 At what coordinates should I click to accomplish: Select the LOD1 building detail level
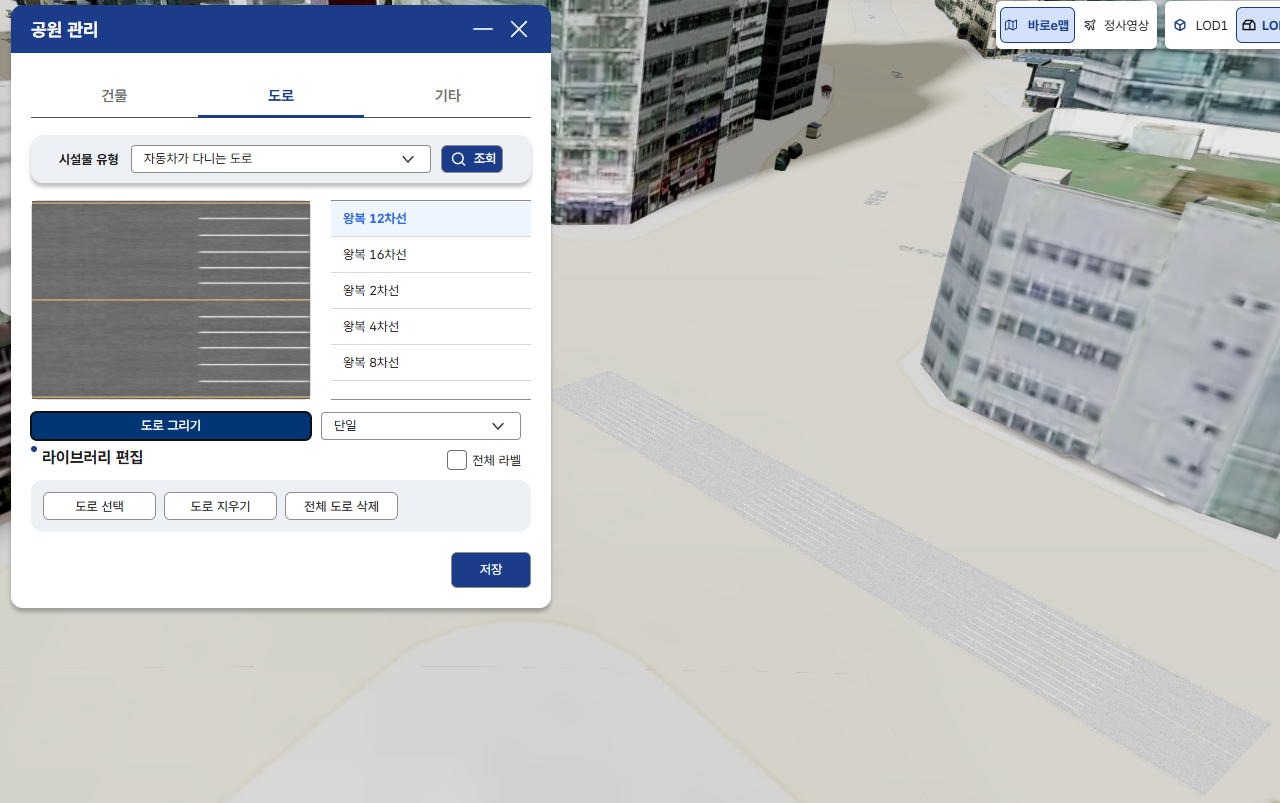(x=1201, y=25)
